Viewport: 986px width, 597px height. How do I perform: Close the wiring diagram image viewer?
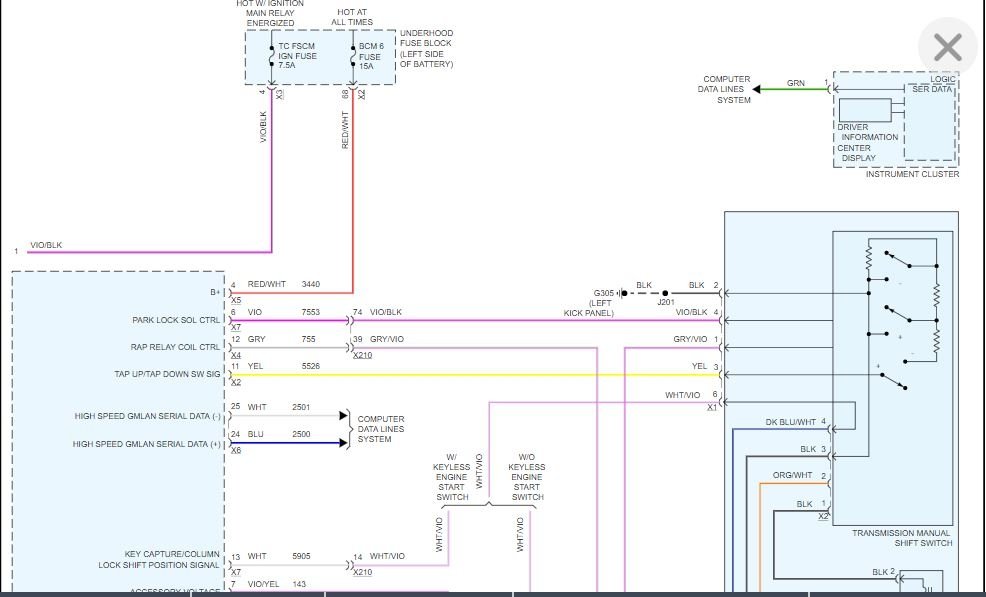pos(948,47)
